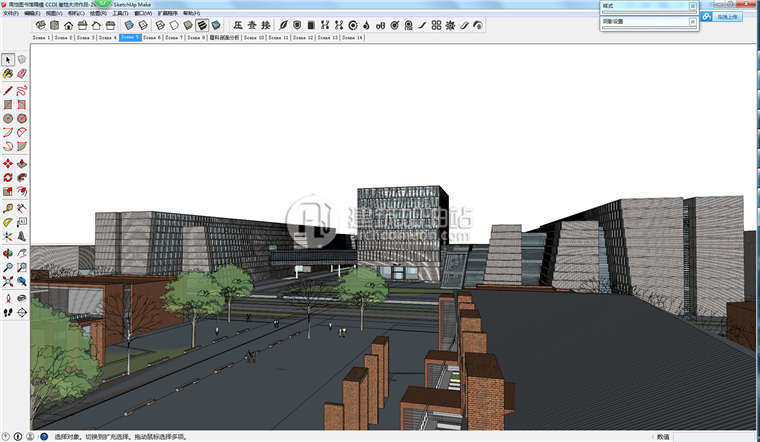Select the Zoom magnifier tool
This screenshot has height=442, width=760.
click(8, 268)
